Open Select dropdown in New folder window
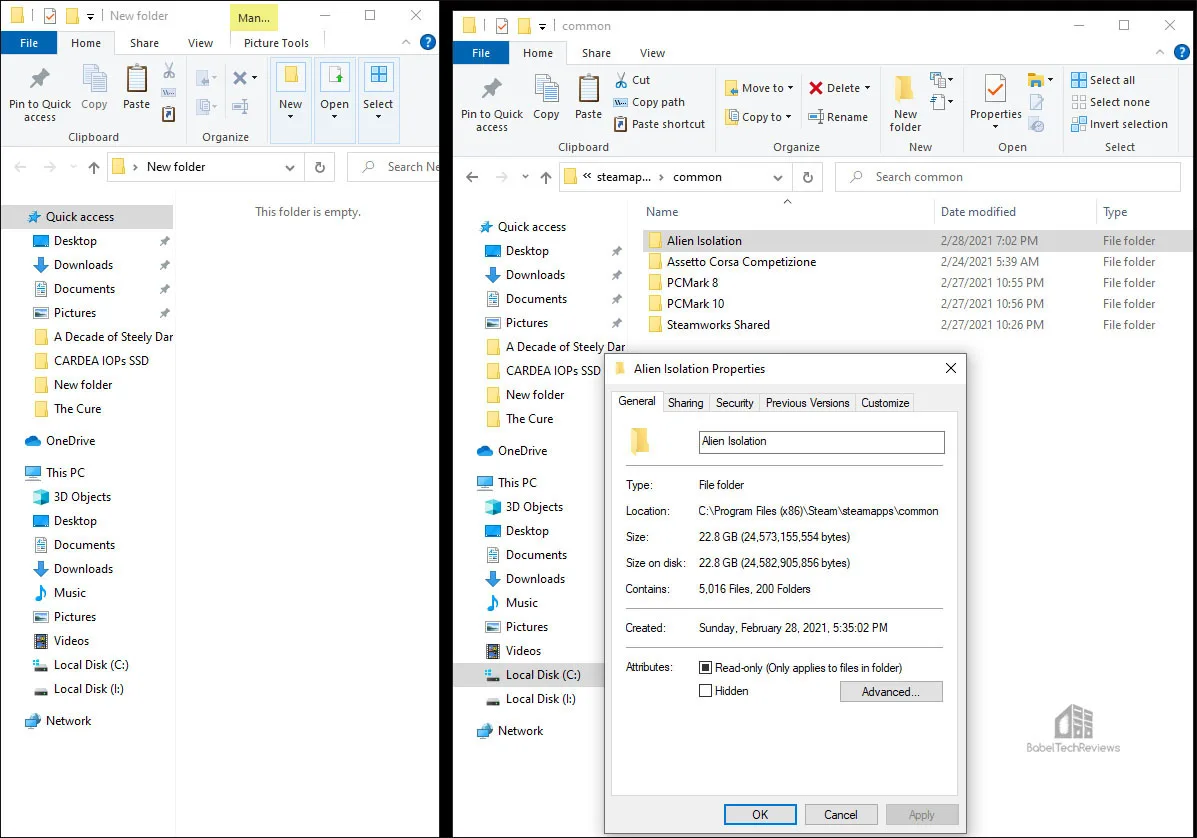 click(x=378, y=101)
